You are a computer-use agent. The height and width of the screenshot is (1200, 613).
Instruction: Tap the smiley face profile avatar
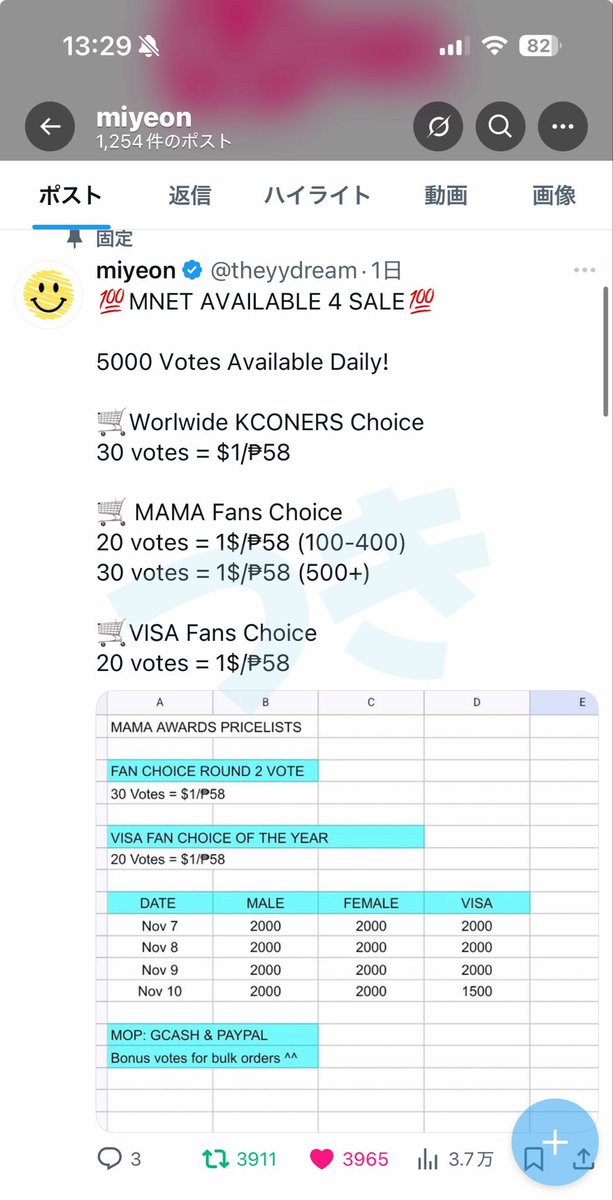pyautogui.click(x=48, y=295)
